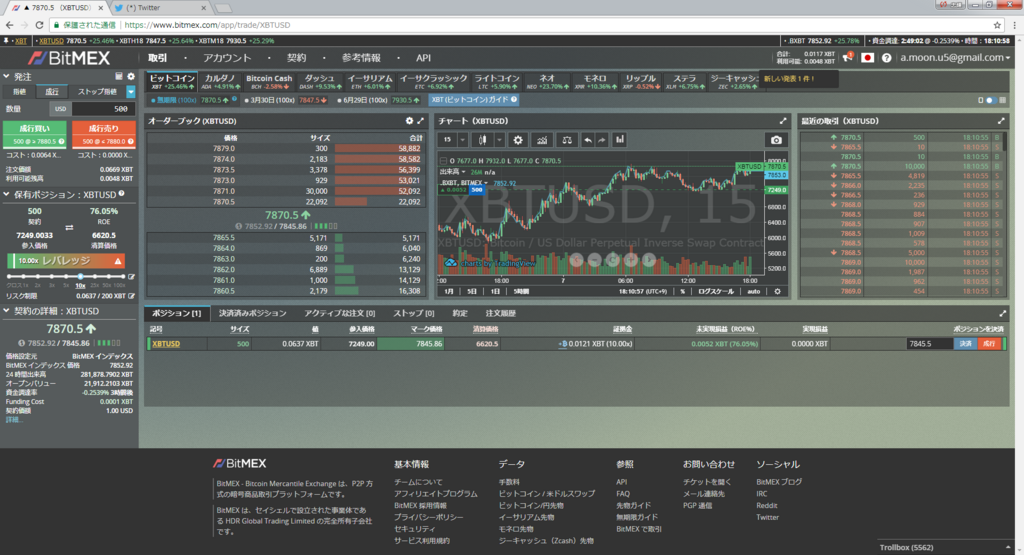Open the XBTUSD symbol link in positions
This screenshot has width=1024, height=555.
pyautogui.click(x=166, y=343)
